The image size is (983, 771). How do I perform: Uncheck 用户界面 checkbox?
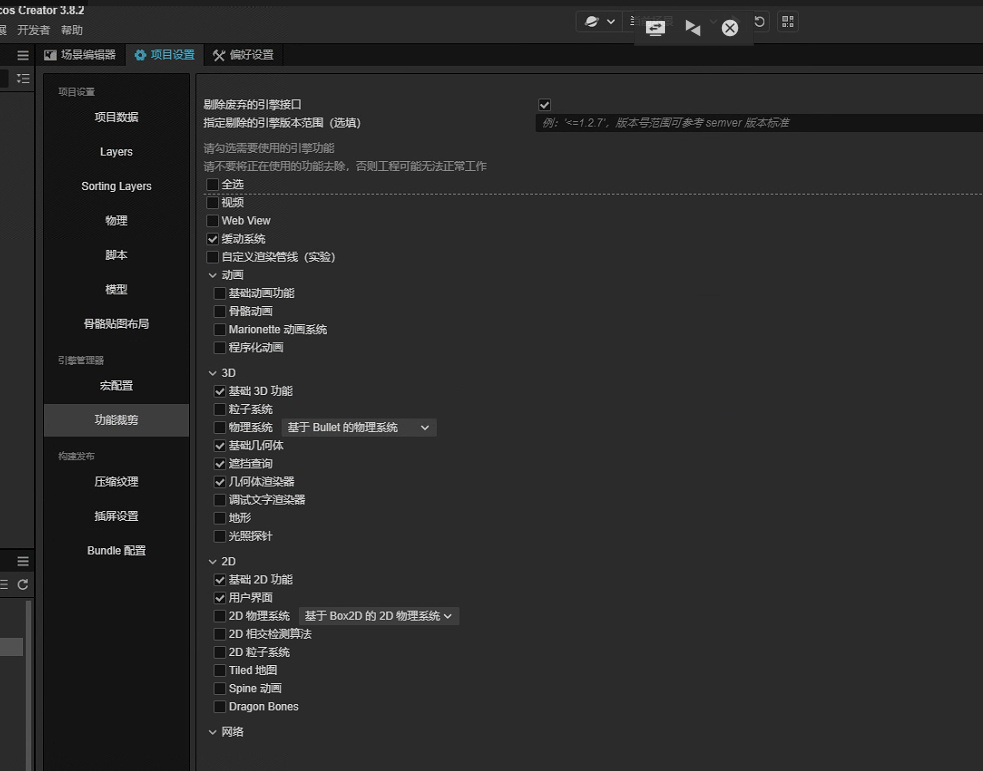(x=219, y=598)
